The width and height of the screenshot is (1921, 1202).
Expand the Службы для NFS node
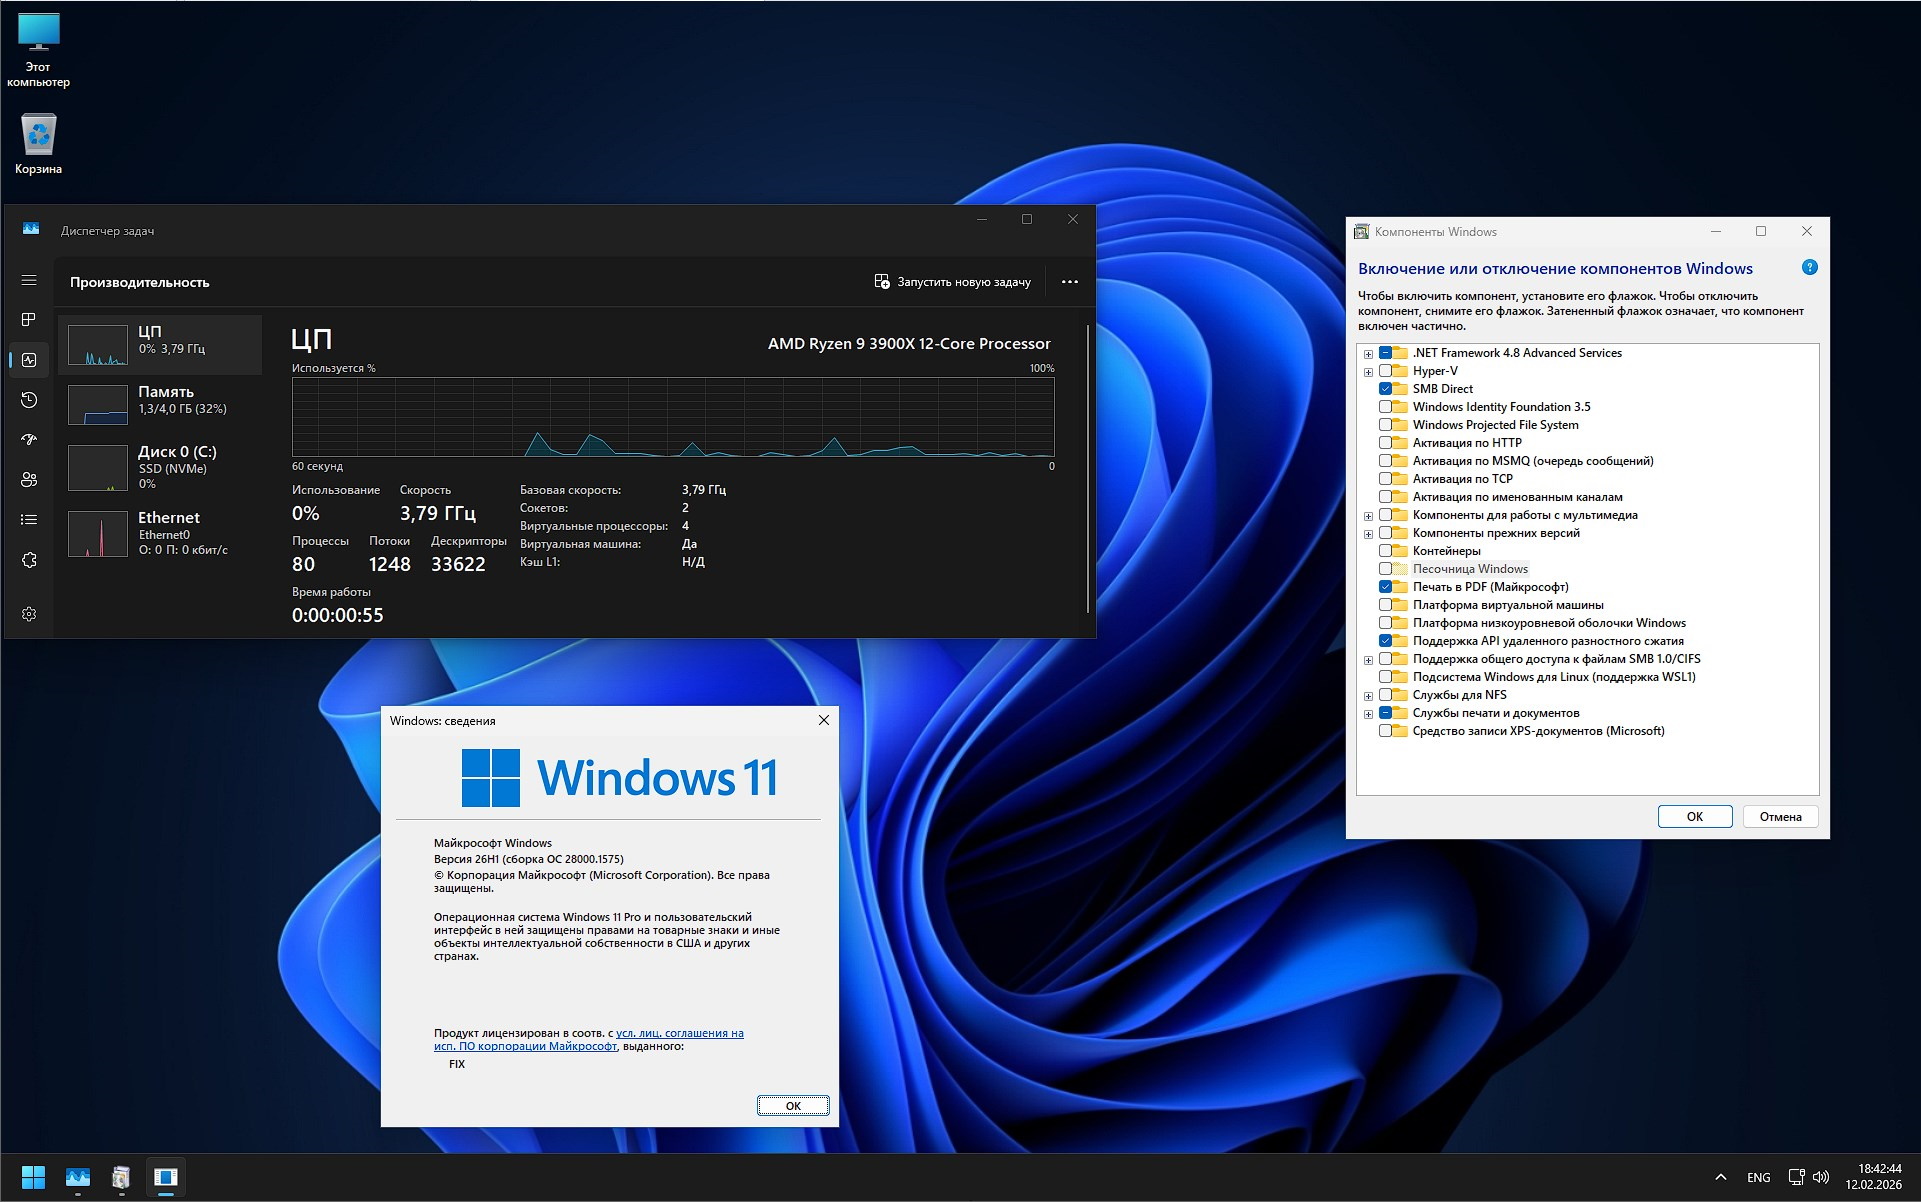[x=1368, y=694]
